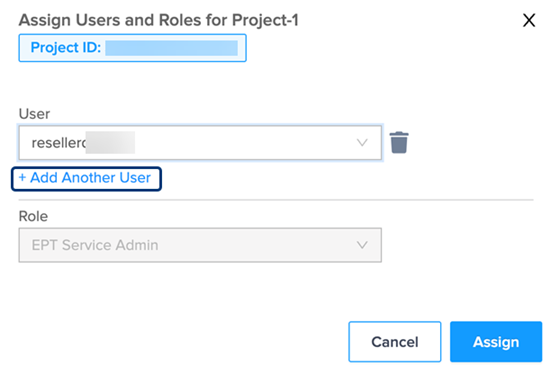Click the divider line above Role
The width and height of the screenshot is (551, 366).
click(x=276, y=200)
